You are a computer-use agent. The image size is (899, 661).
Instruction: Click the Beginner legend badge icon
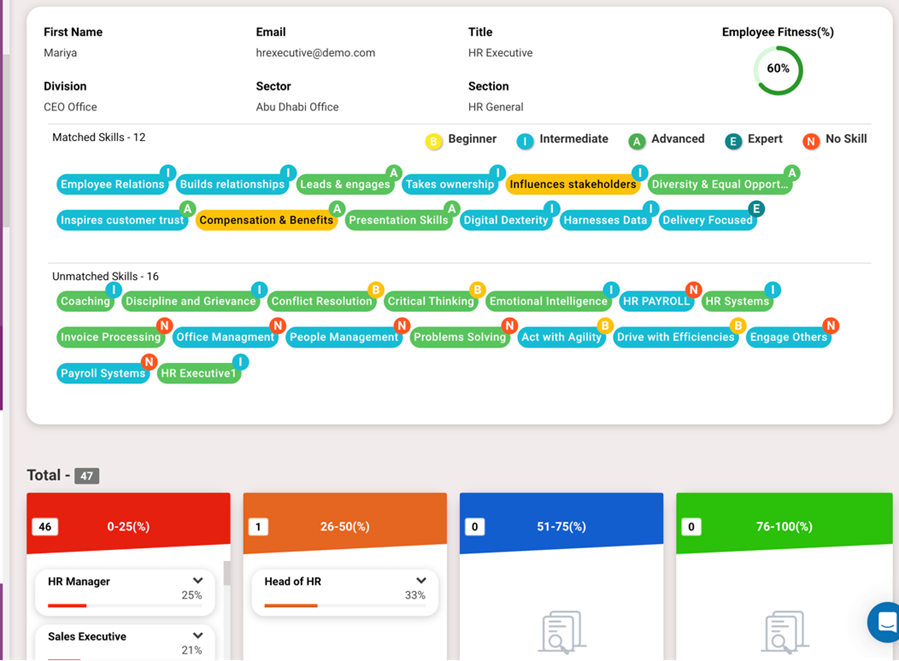tap(434, 142)
